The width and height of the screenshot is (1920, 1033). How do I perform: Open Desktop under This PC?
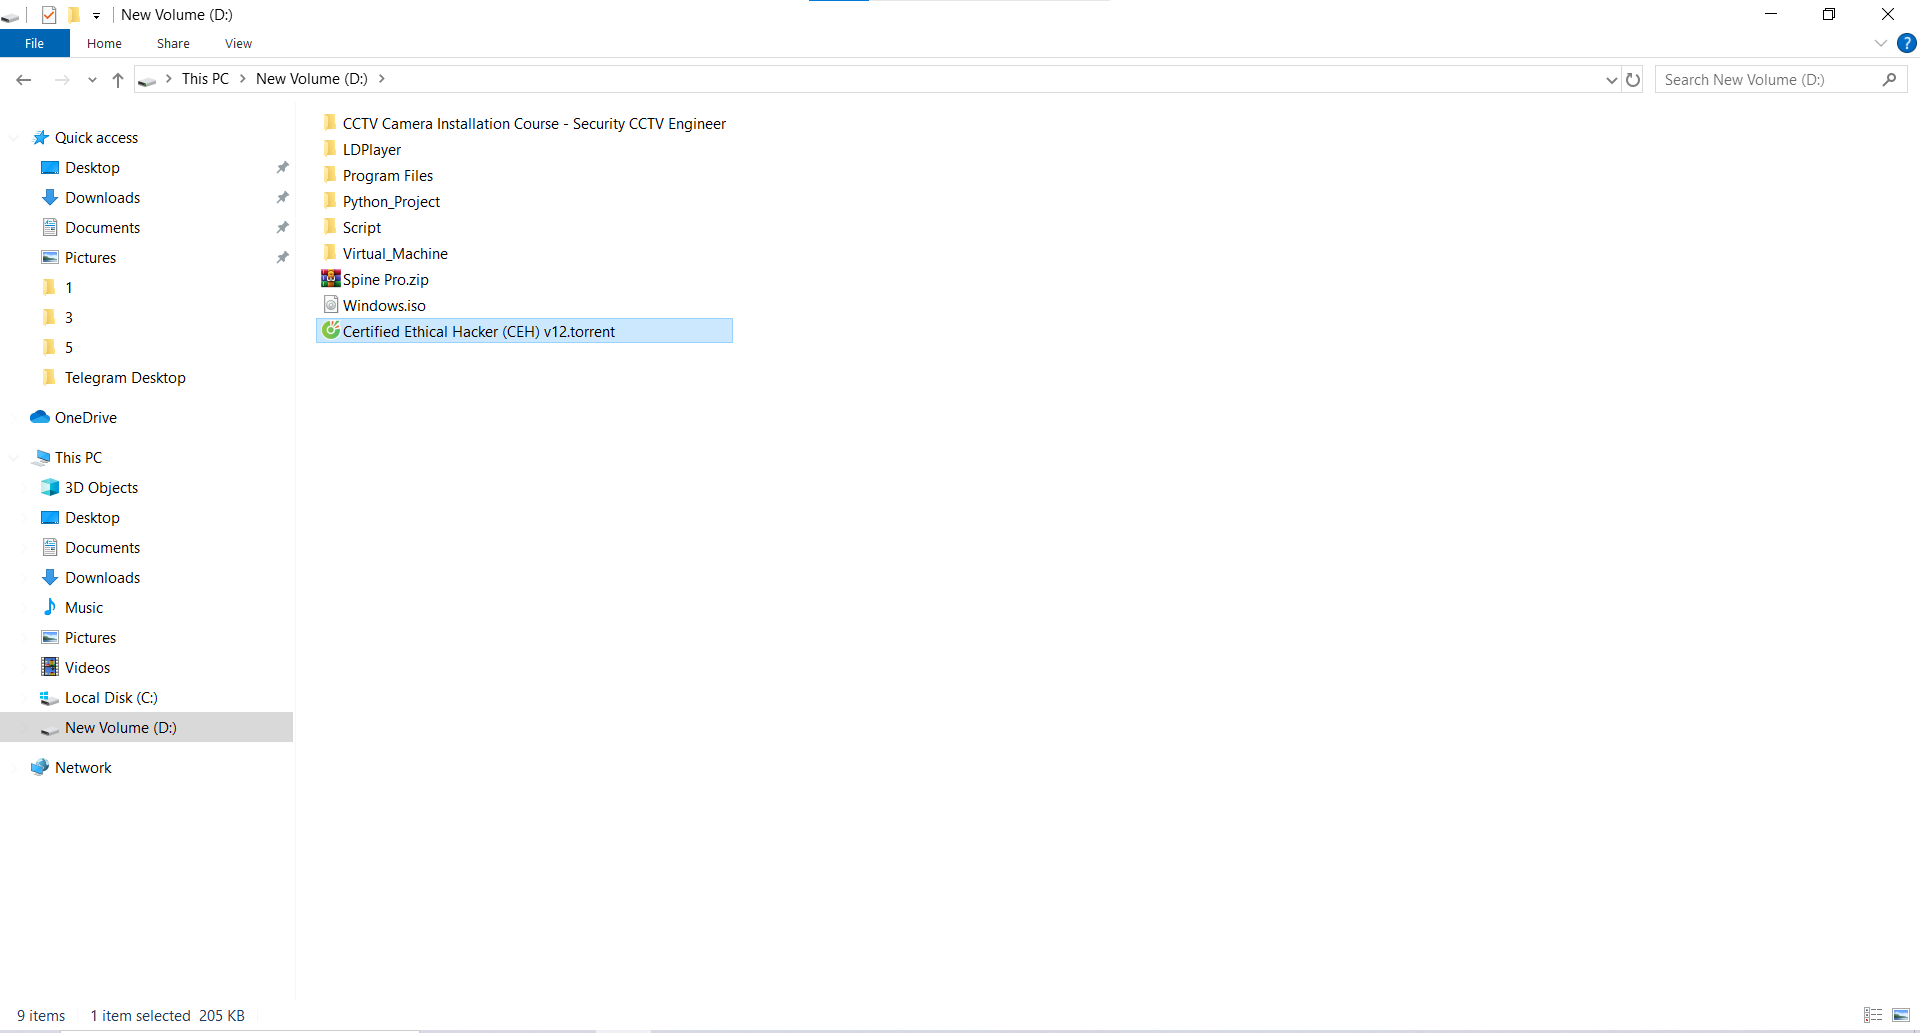[92, 517]
